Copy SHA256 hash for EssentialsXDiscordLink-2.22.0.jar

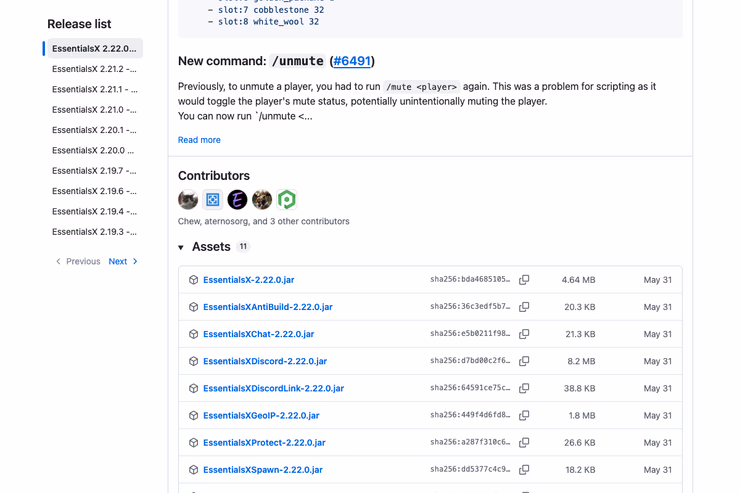pos(524,388)
